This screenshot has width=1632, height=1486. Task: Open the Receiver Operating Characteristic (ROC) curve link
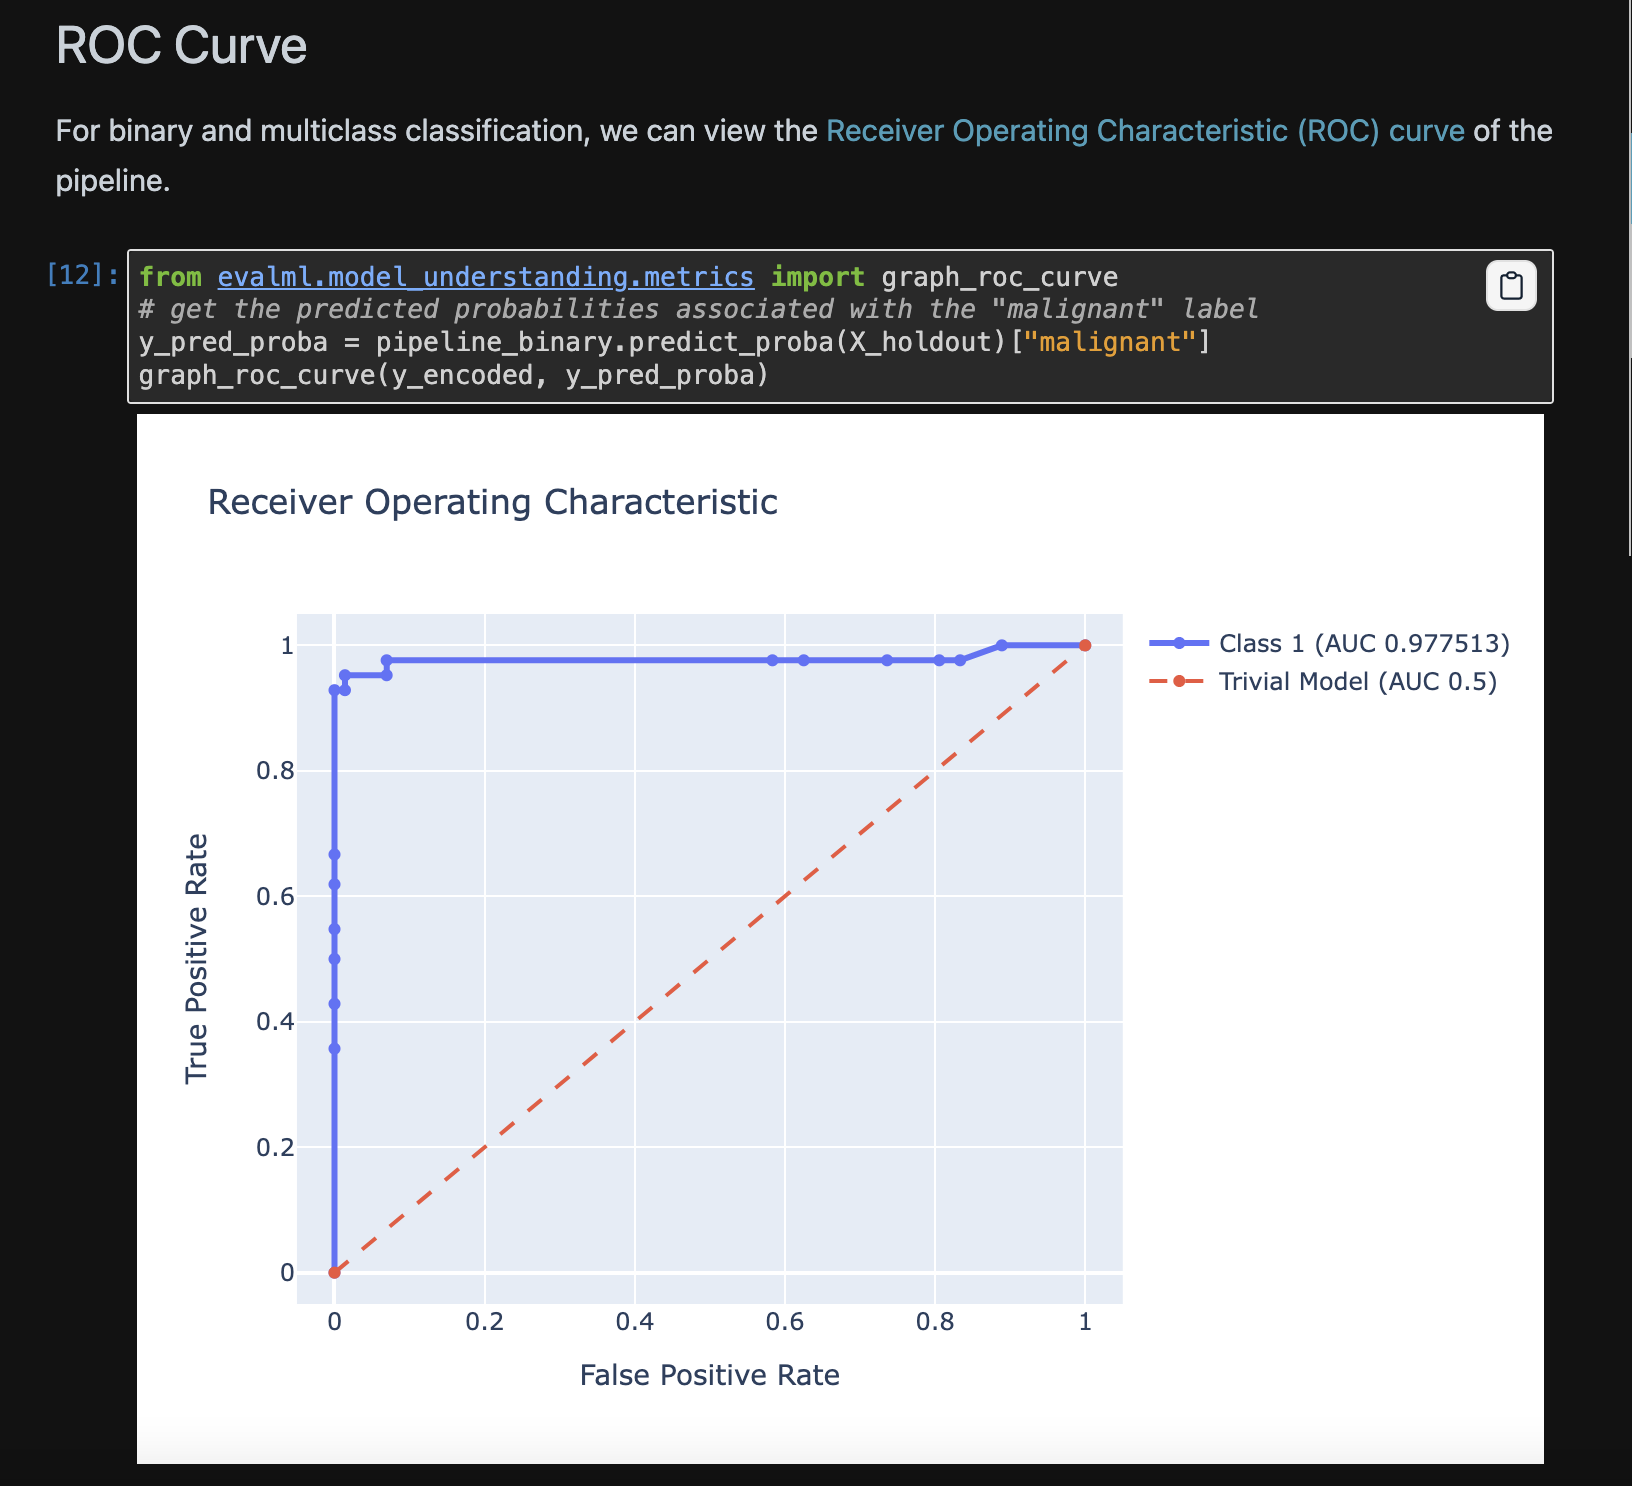tap(1145, 130)
